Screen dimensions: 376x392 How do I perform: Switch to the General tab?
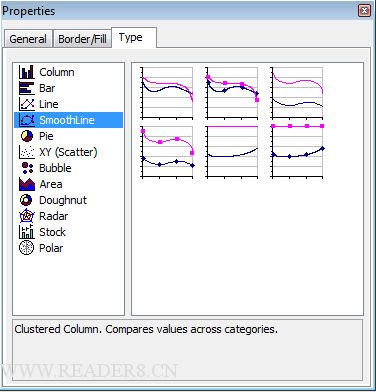click(x=28, y=39)
